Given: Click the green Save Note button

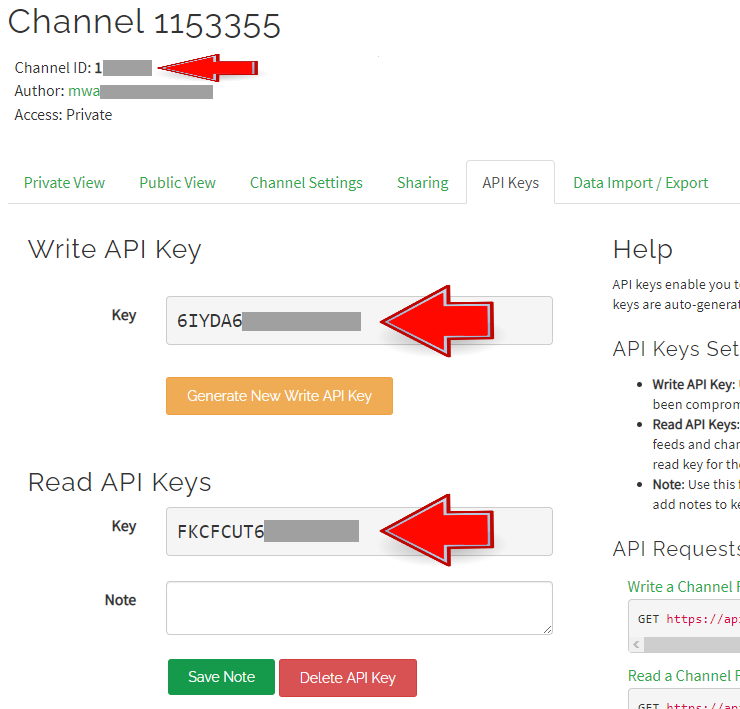Looking at the screenshot, I should coord(221,677).
